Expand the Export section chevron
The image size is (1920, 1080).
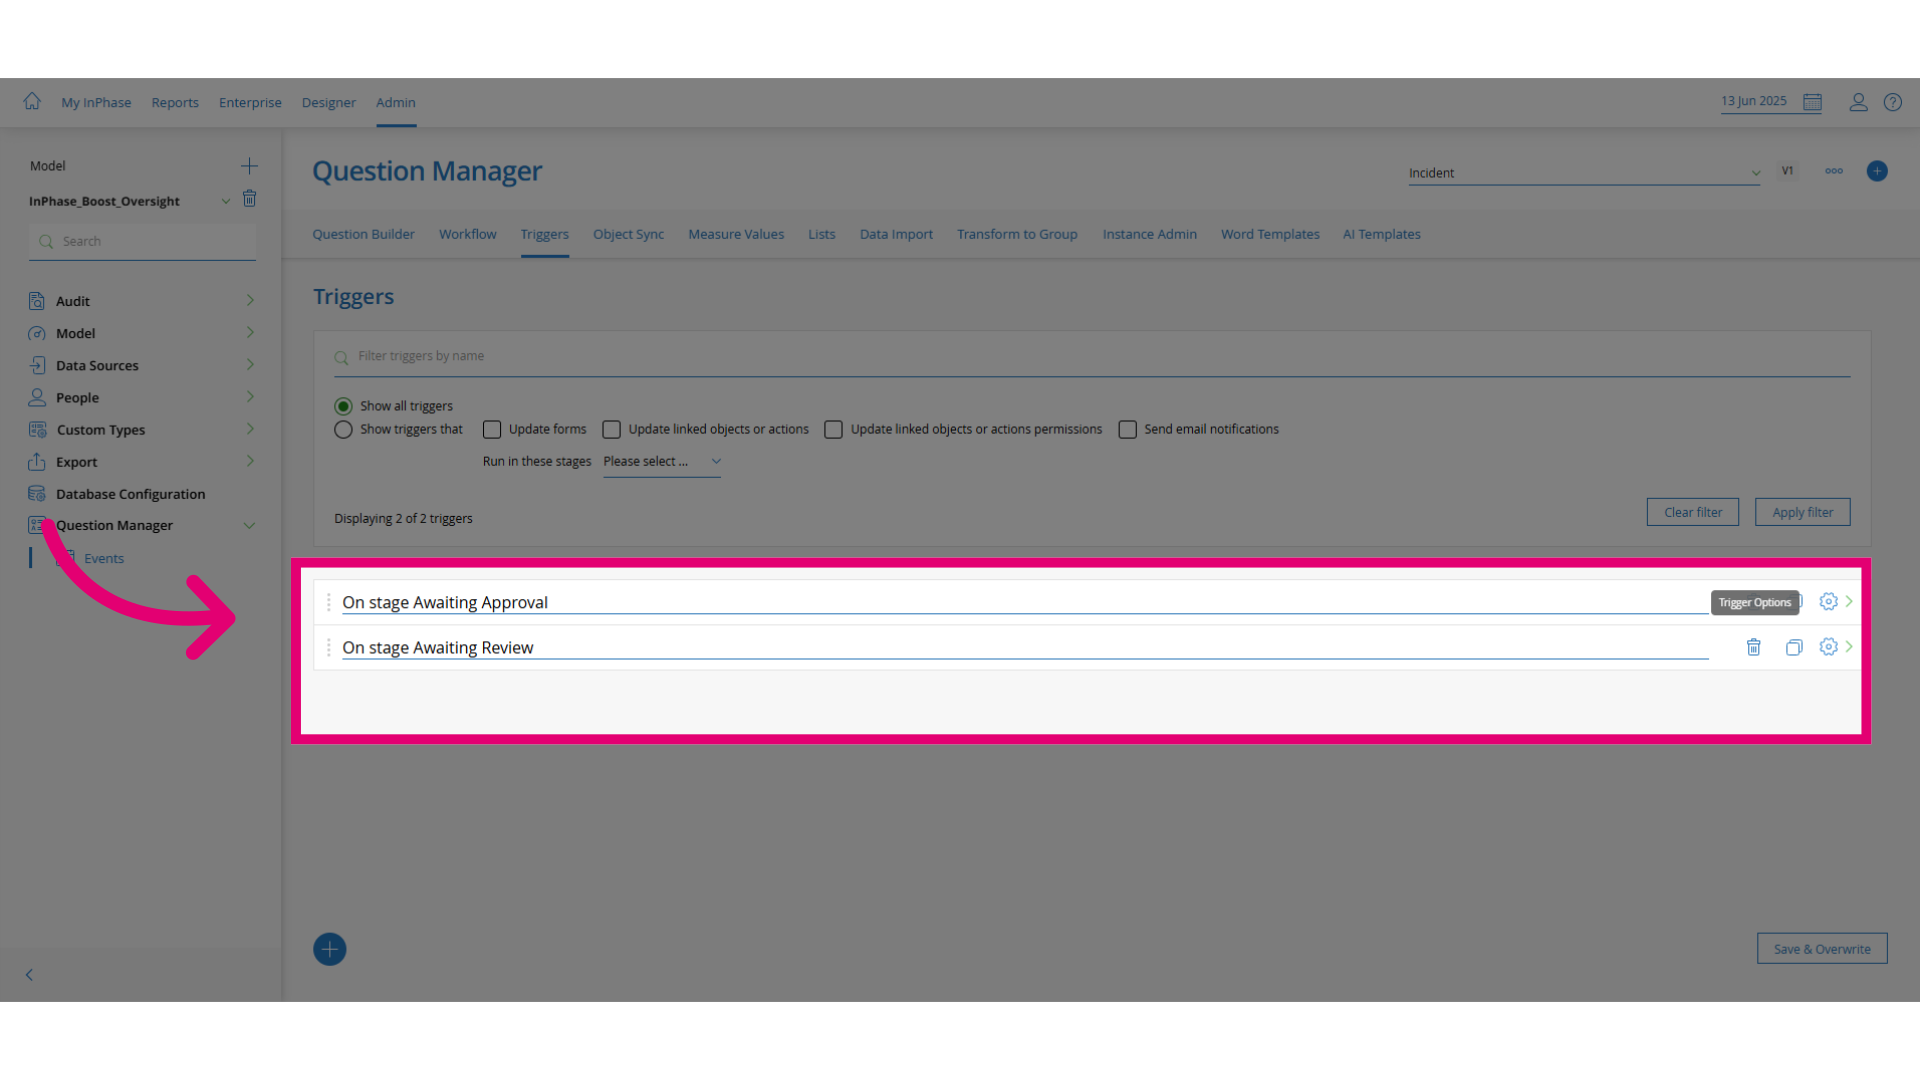tap(250, 460)
